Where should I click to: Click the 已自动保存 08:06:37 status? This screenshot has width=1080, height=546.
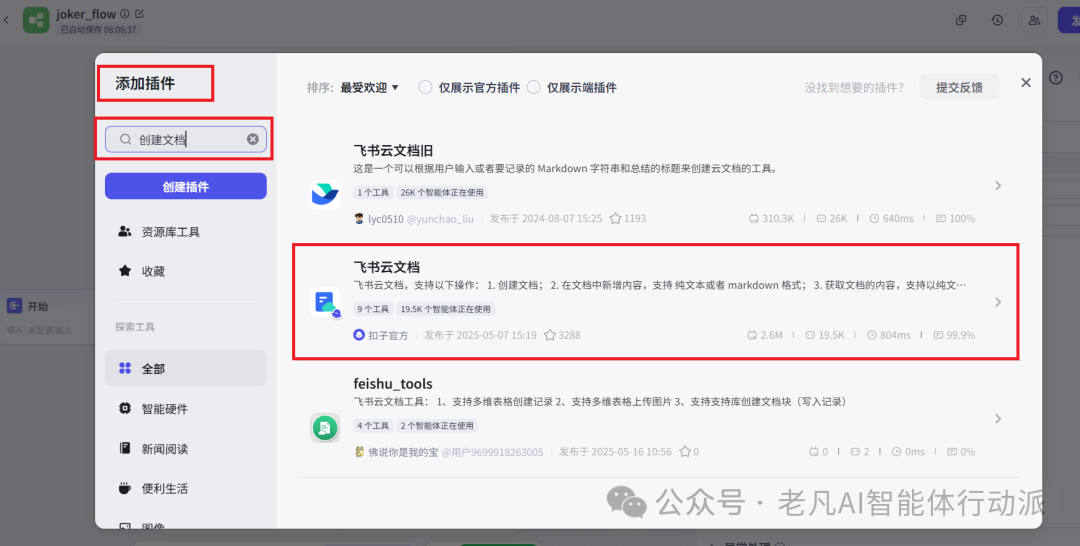pyautogui.click(x=98, y=30)
